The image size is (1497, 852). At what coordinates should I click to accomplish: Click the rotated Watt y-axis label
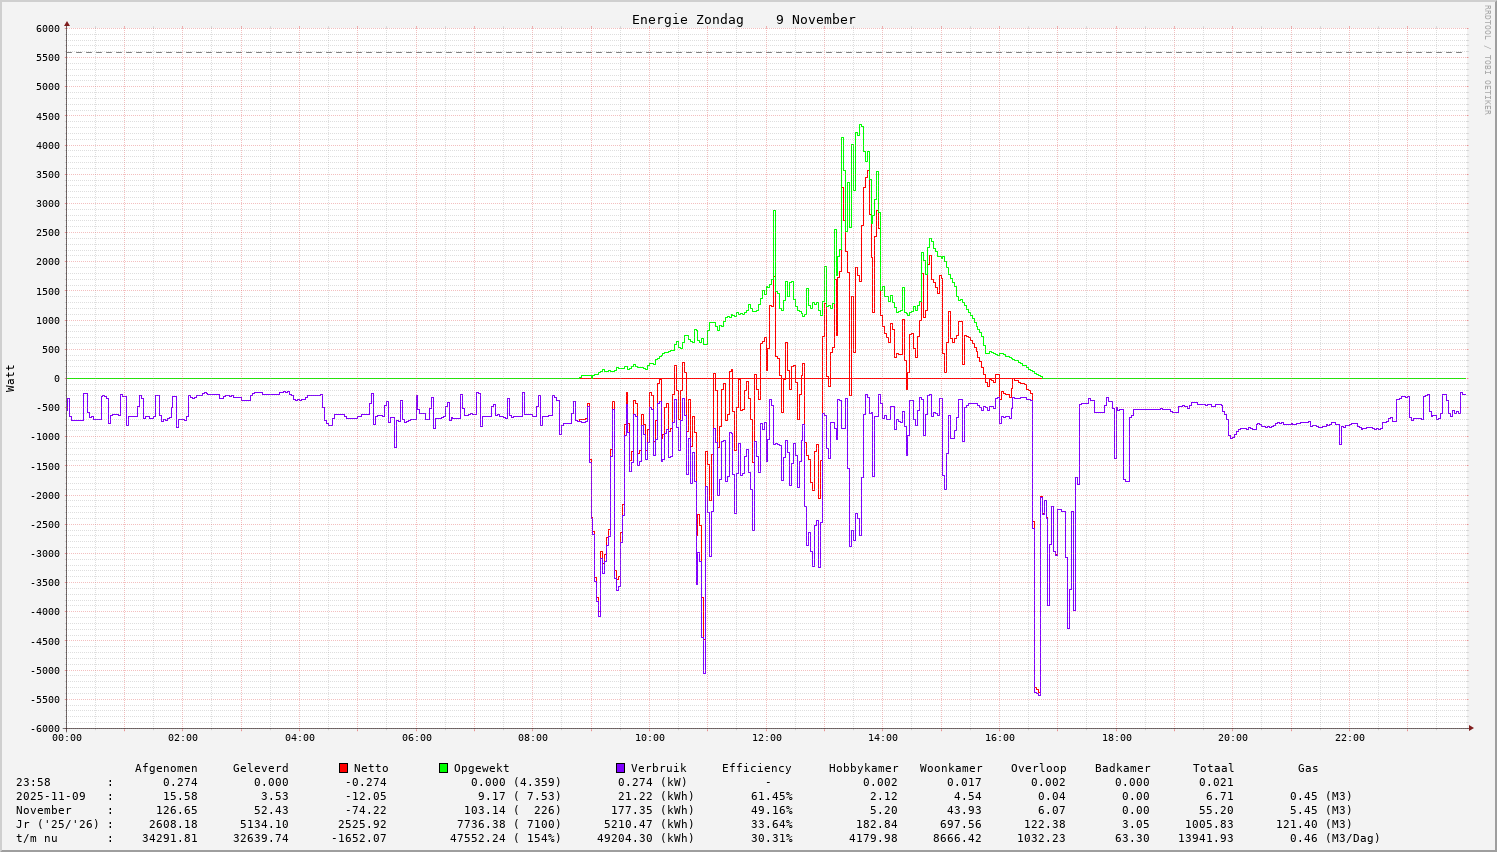[11, 378]
